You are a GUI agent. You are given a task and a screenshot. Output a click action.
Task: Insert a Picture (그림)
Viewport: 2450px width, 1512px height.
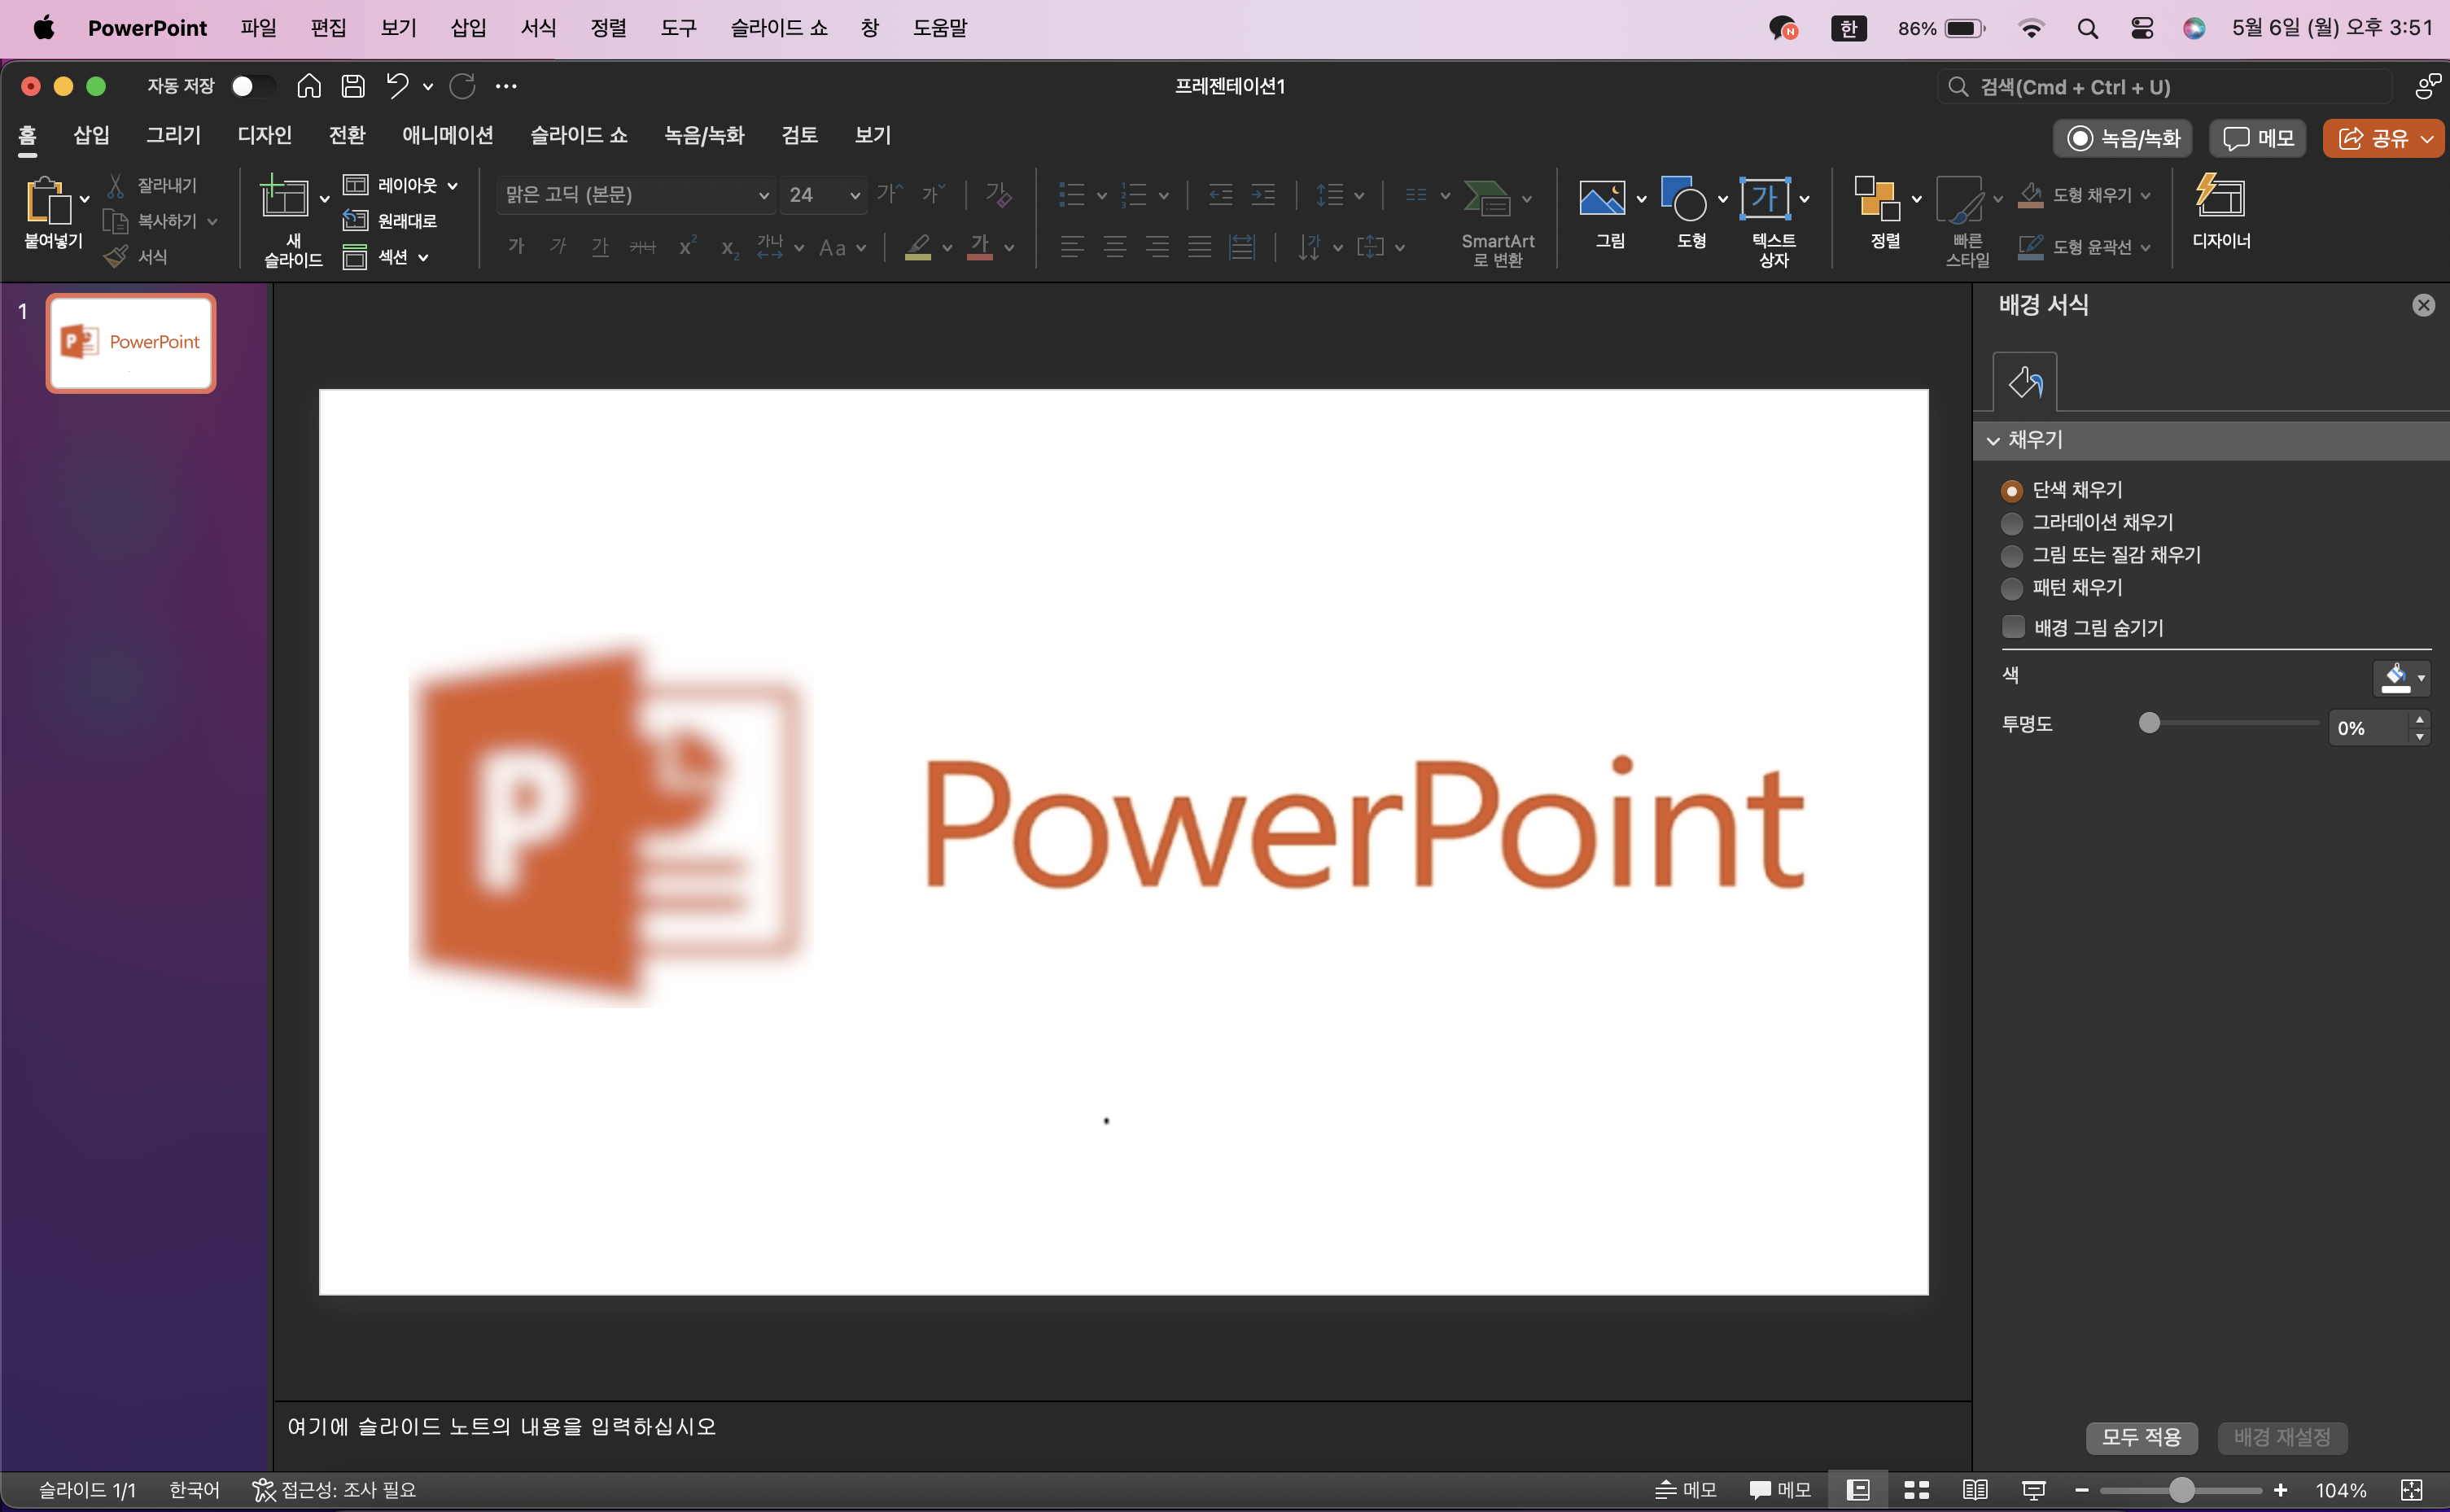[1602, 198]
